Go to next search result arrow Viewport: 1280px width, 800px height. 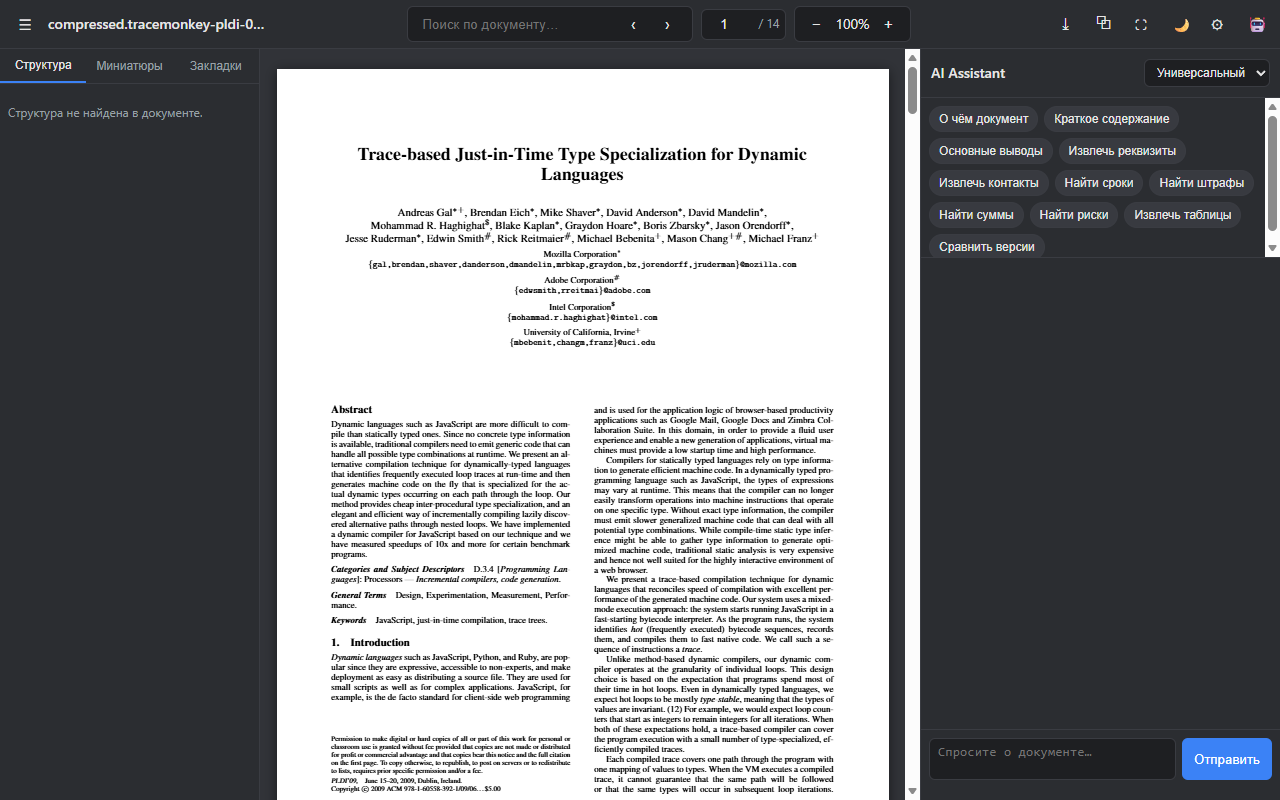coord(667,24)
